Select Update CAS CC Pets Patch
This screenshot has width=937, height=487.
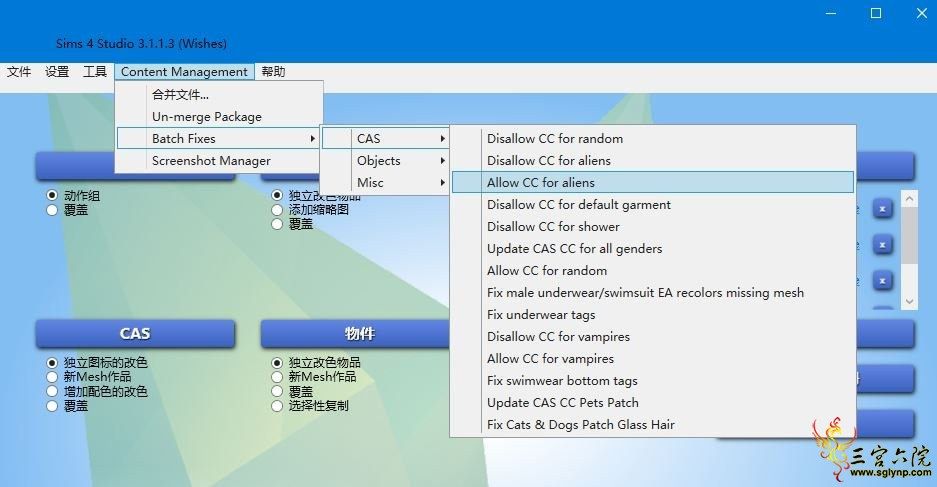(653, 403)
